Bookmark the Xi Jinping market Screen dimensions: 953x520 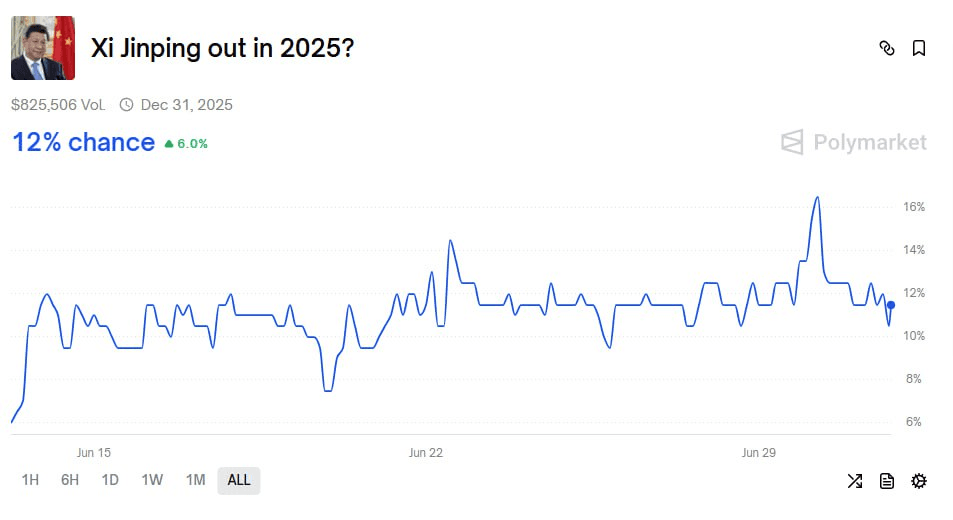pos(919,48)
